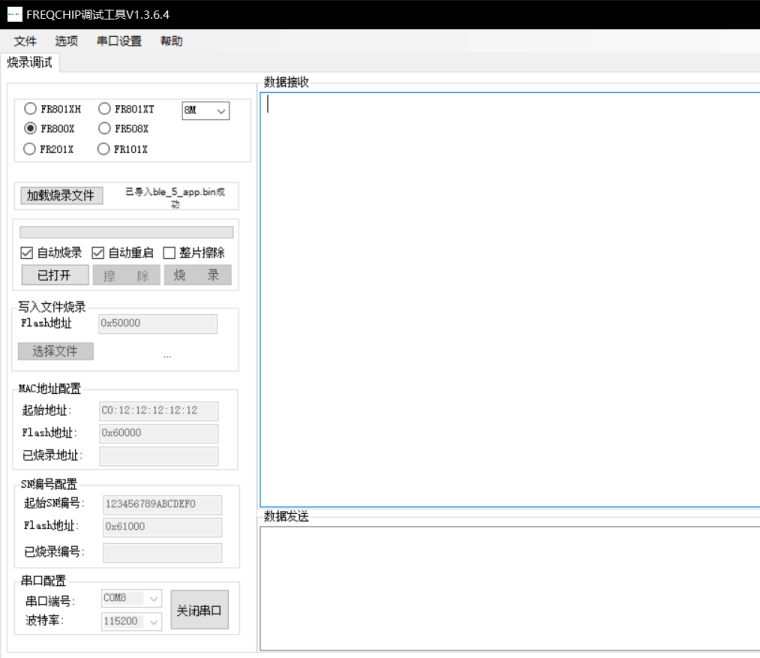Click the 已打开 button

tap(55, 275)
